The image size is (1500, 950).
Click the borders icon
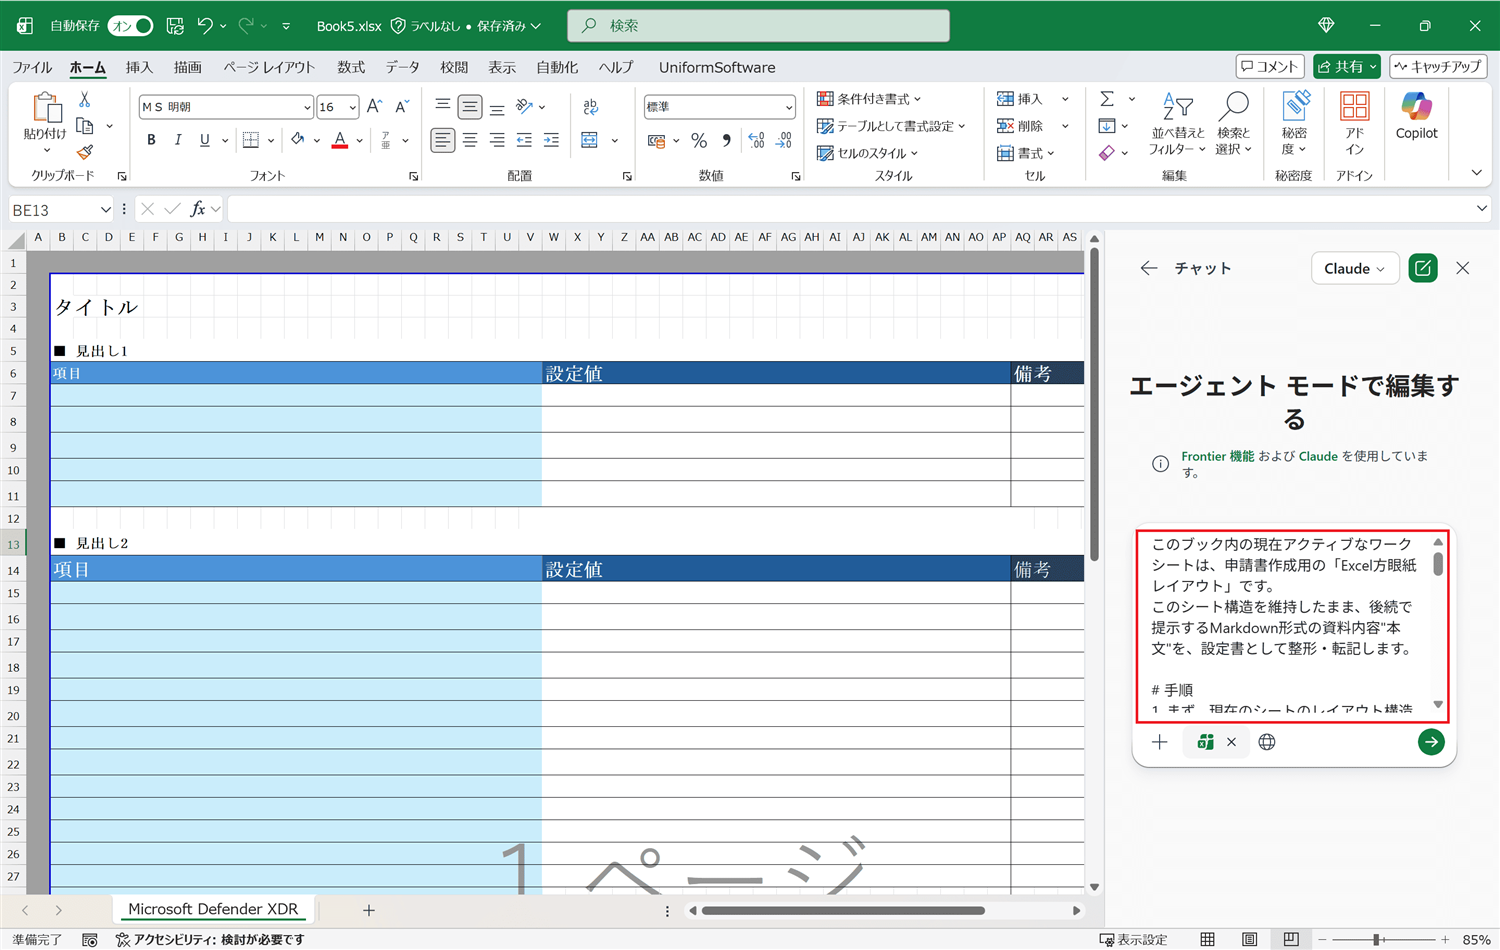(251, 140)
